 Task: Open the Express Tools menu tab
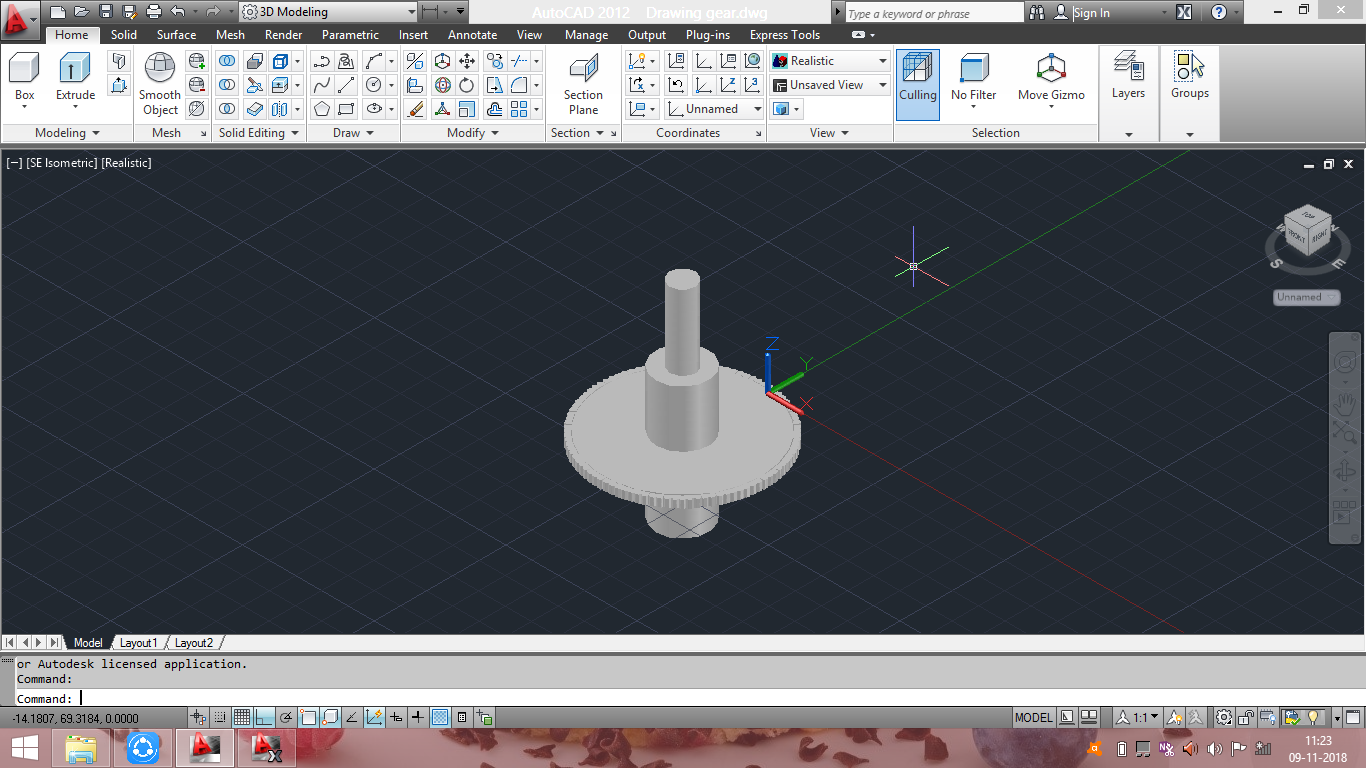coord(784,34)
